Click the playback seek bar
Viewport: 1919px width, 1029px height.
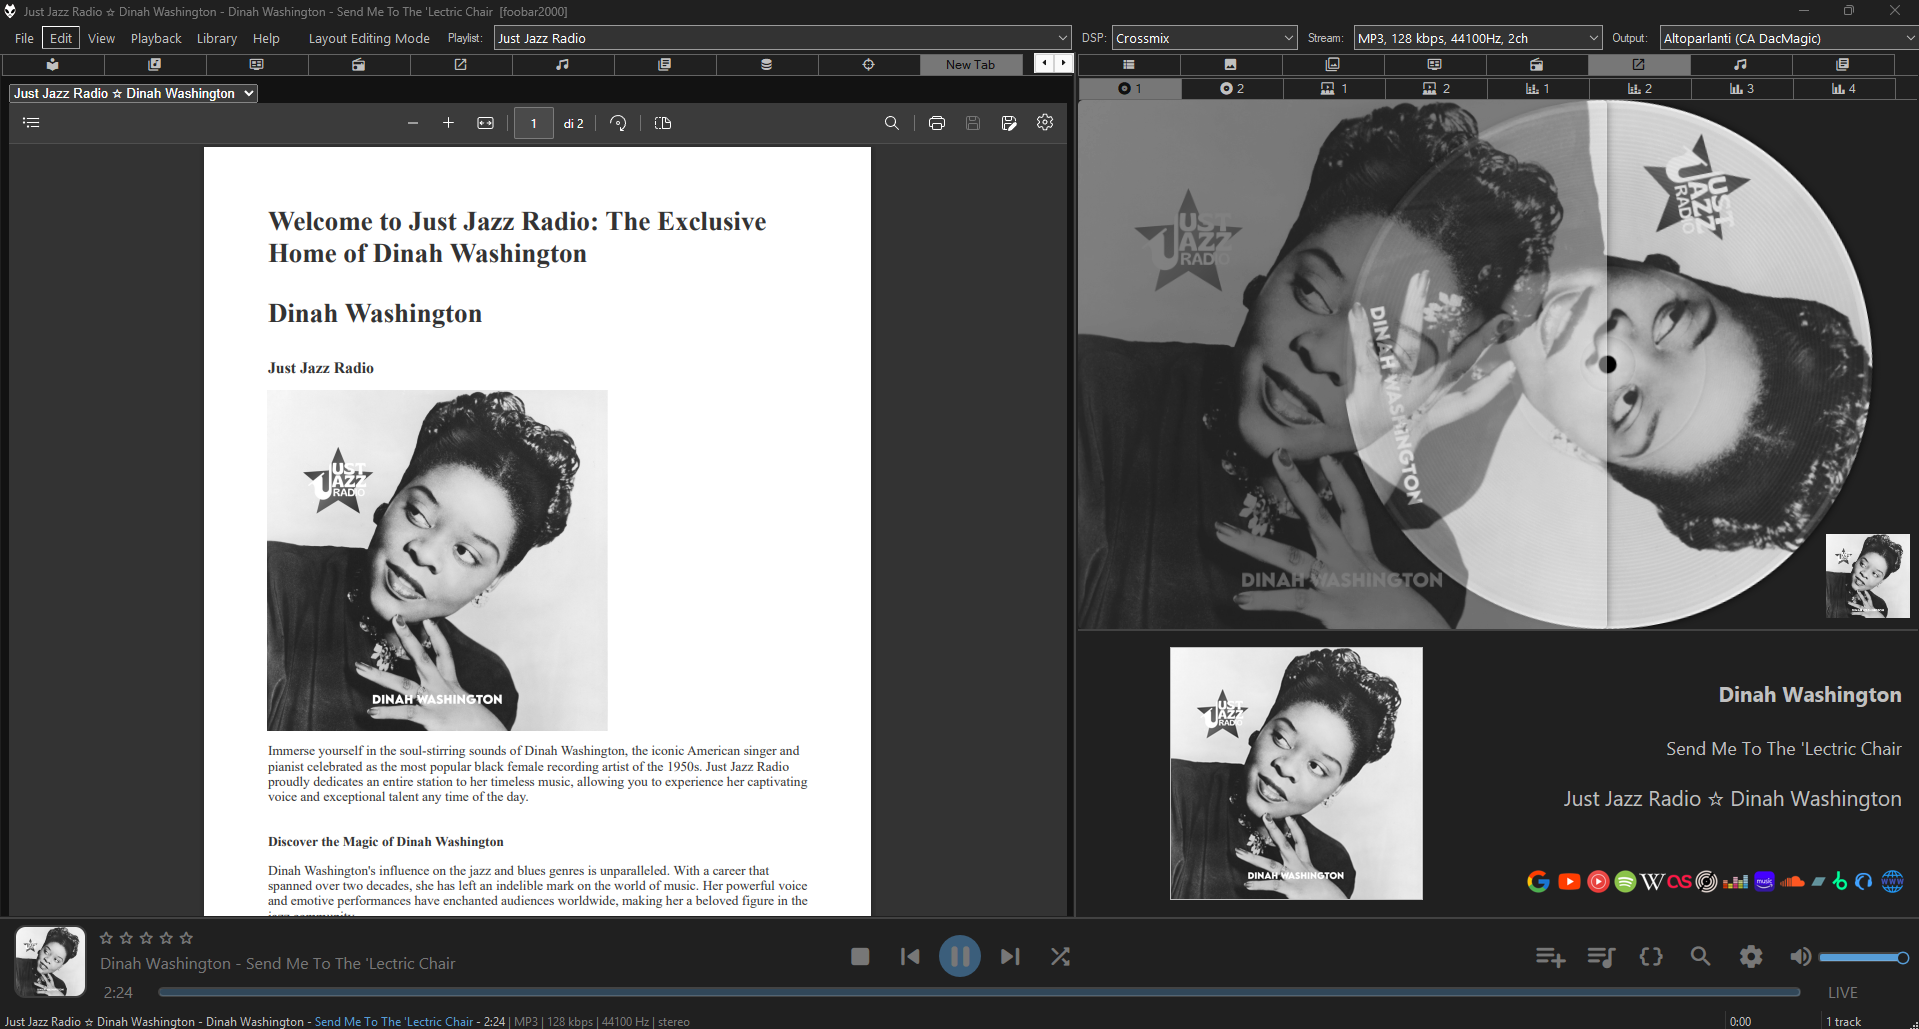click(x=979, y=992)
